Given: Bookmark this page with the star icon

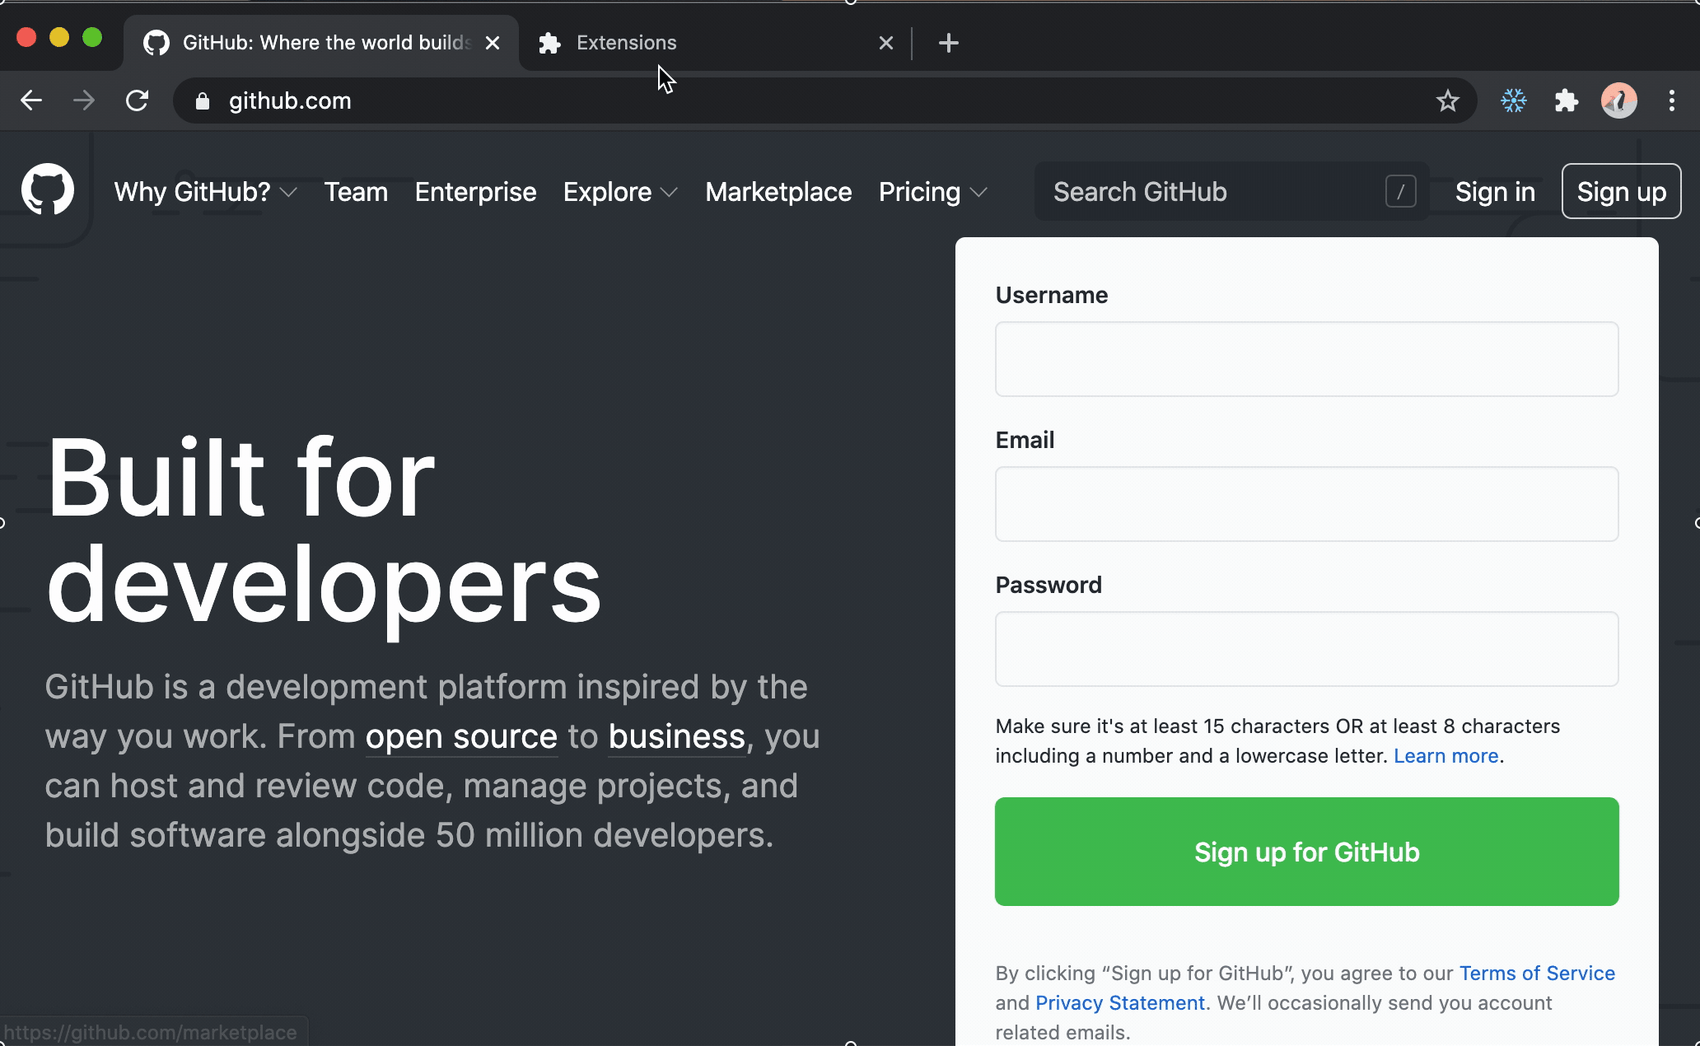Looking at the screenshot, I should coord(1447,101).
